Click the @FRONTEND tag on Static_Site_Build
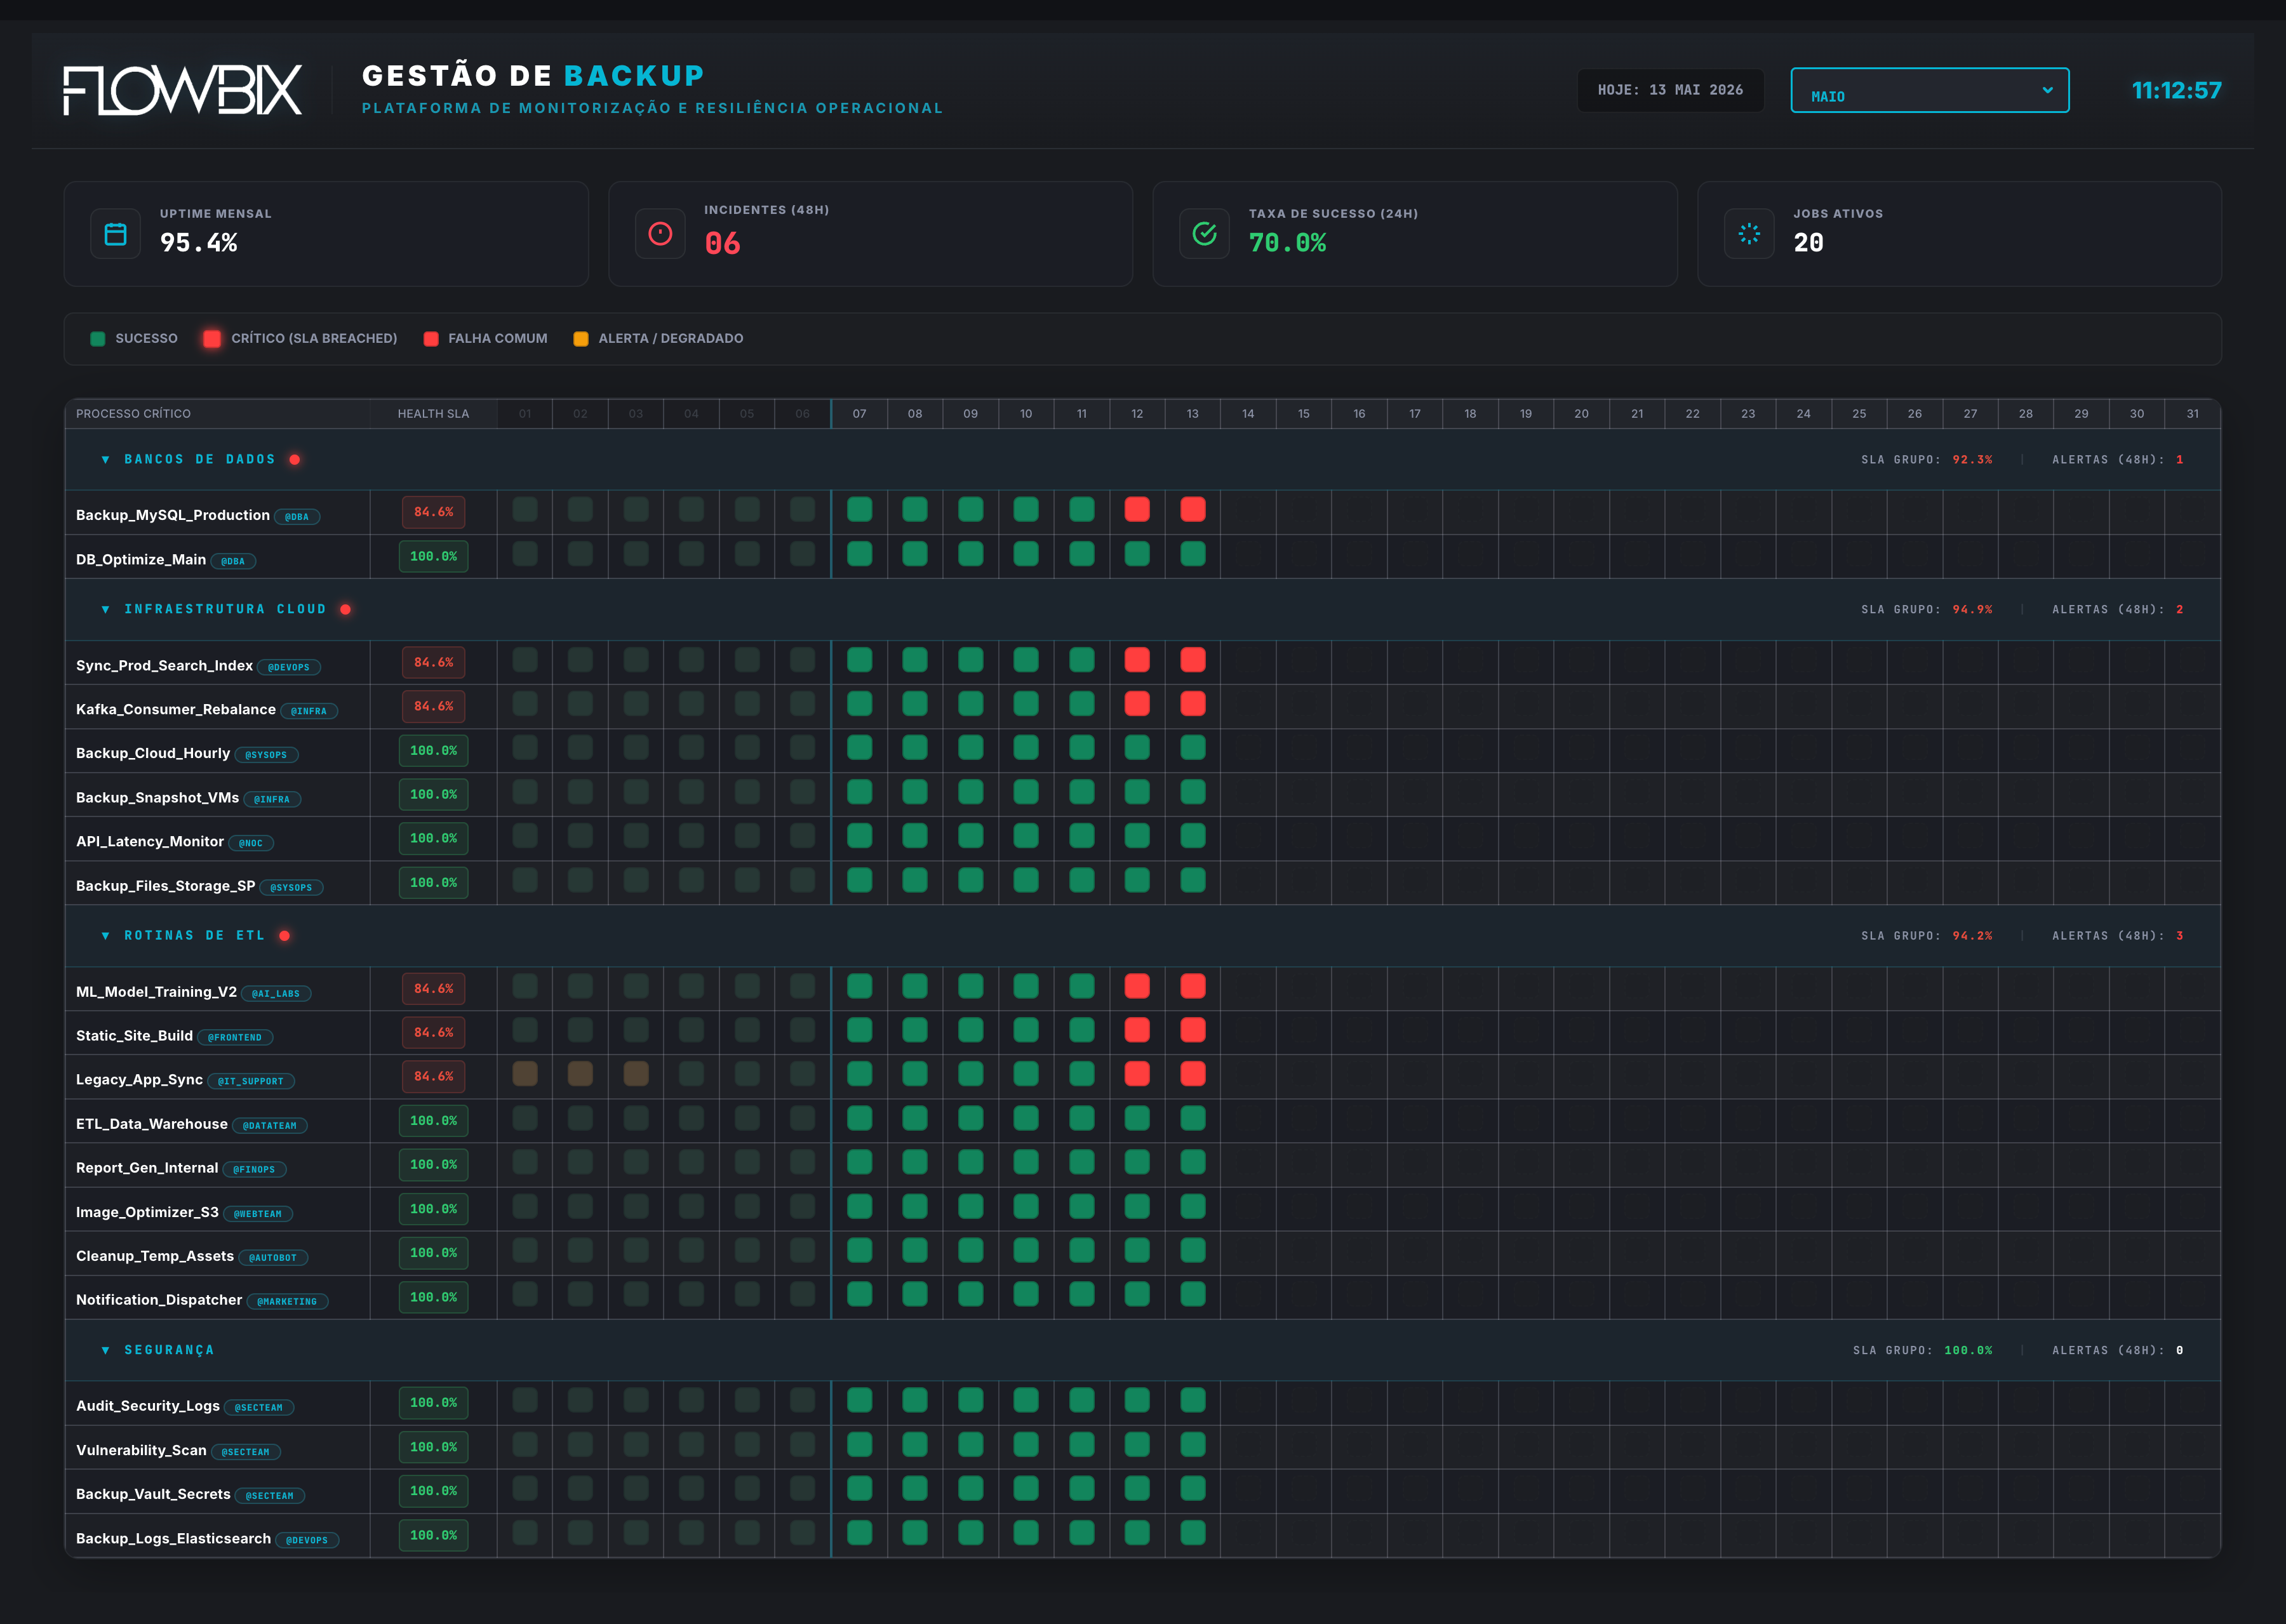Screen dimensions: 2286x1624 tap(235, 1038)
